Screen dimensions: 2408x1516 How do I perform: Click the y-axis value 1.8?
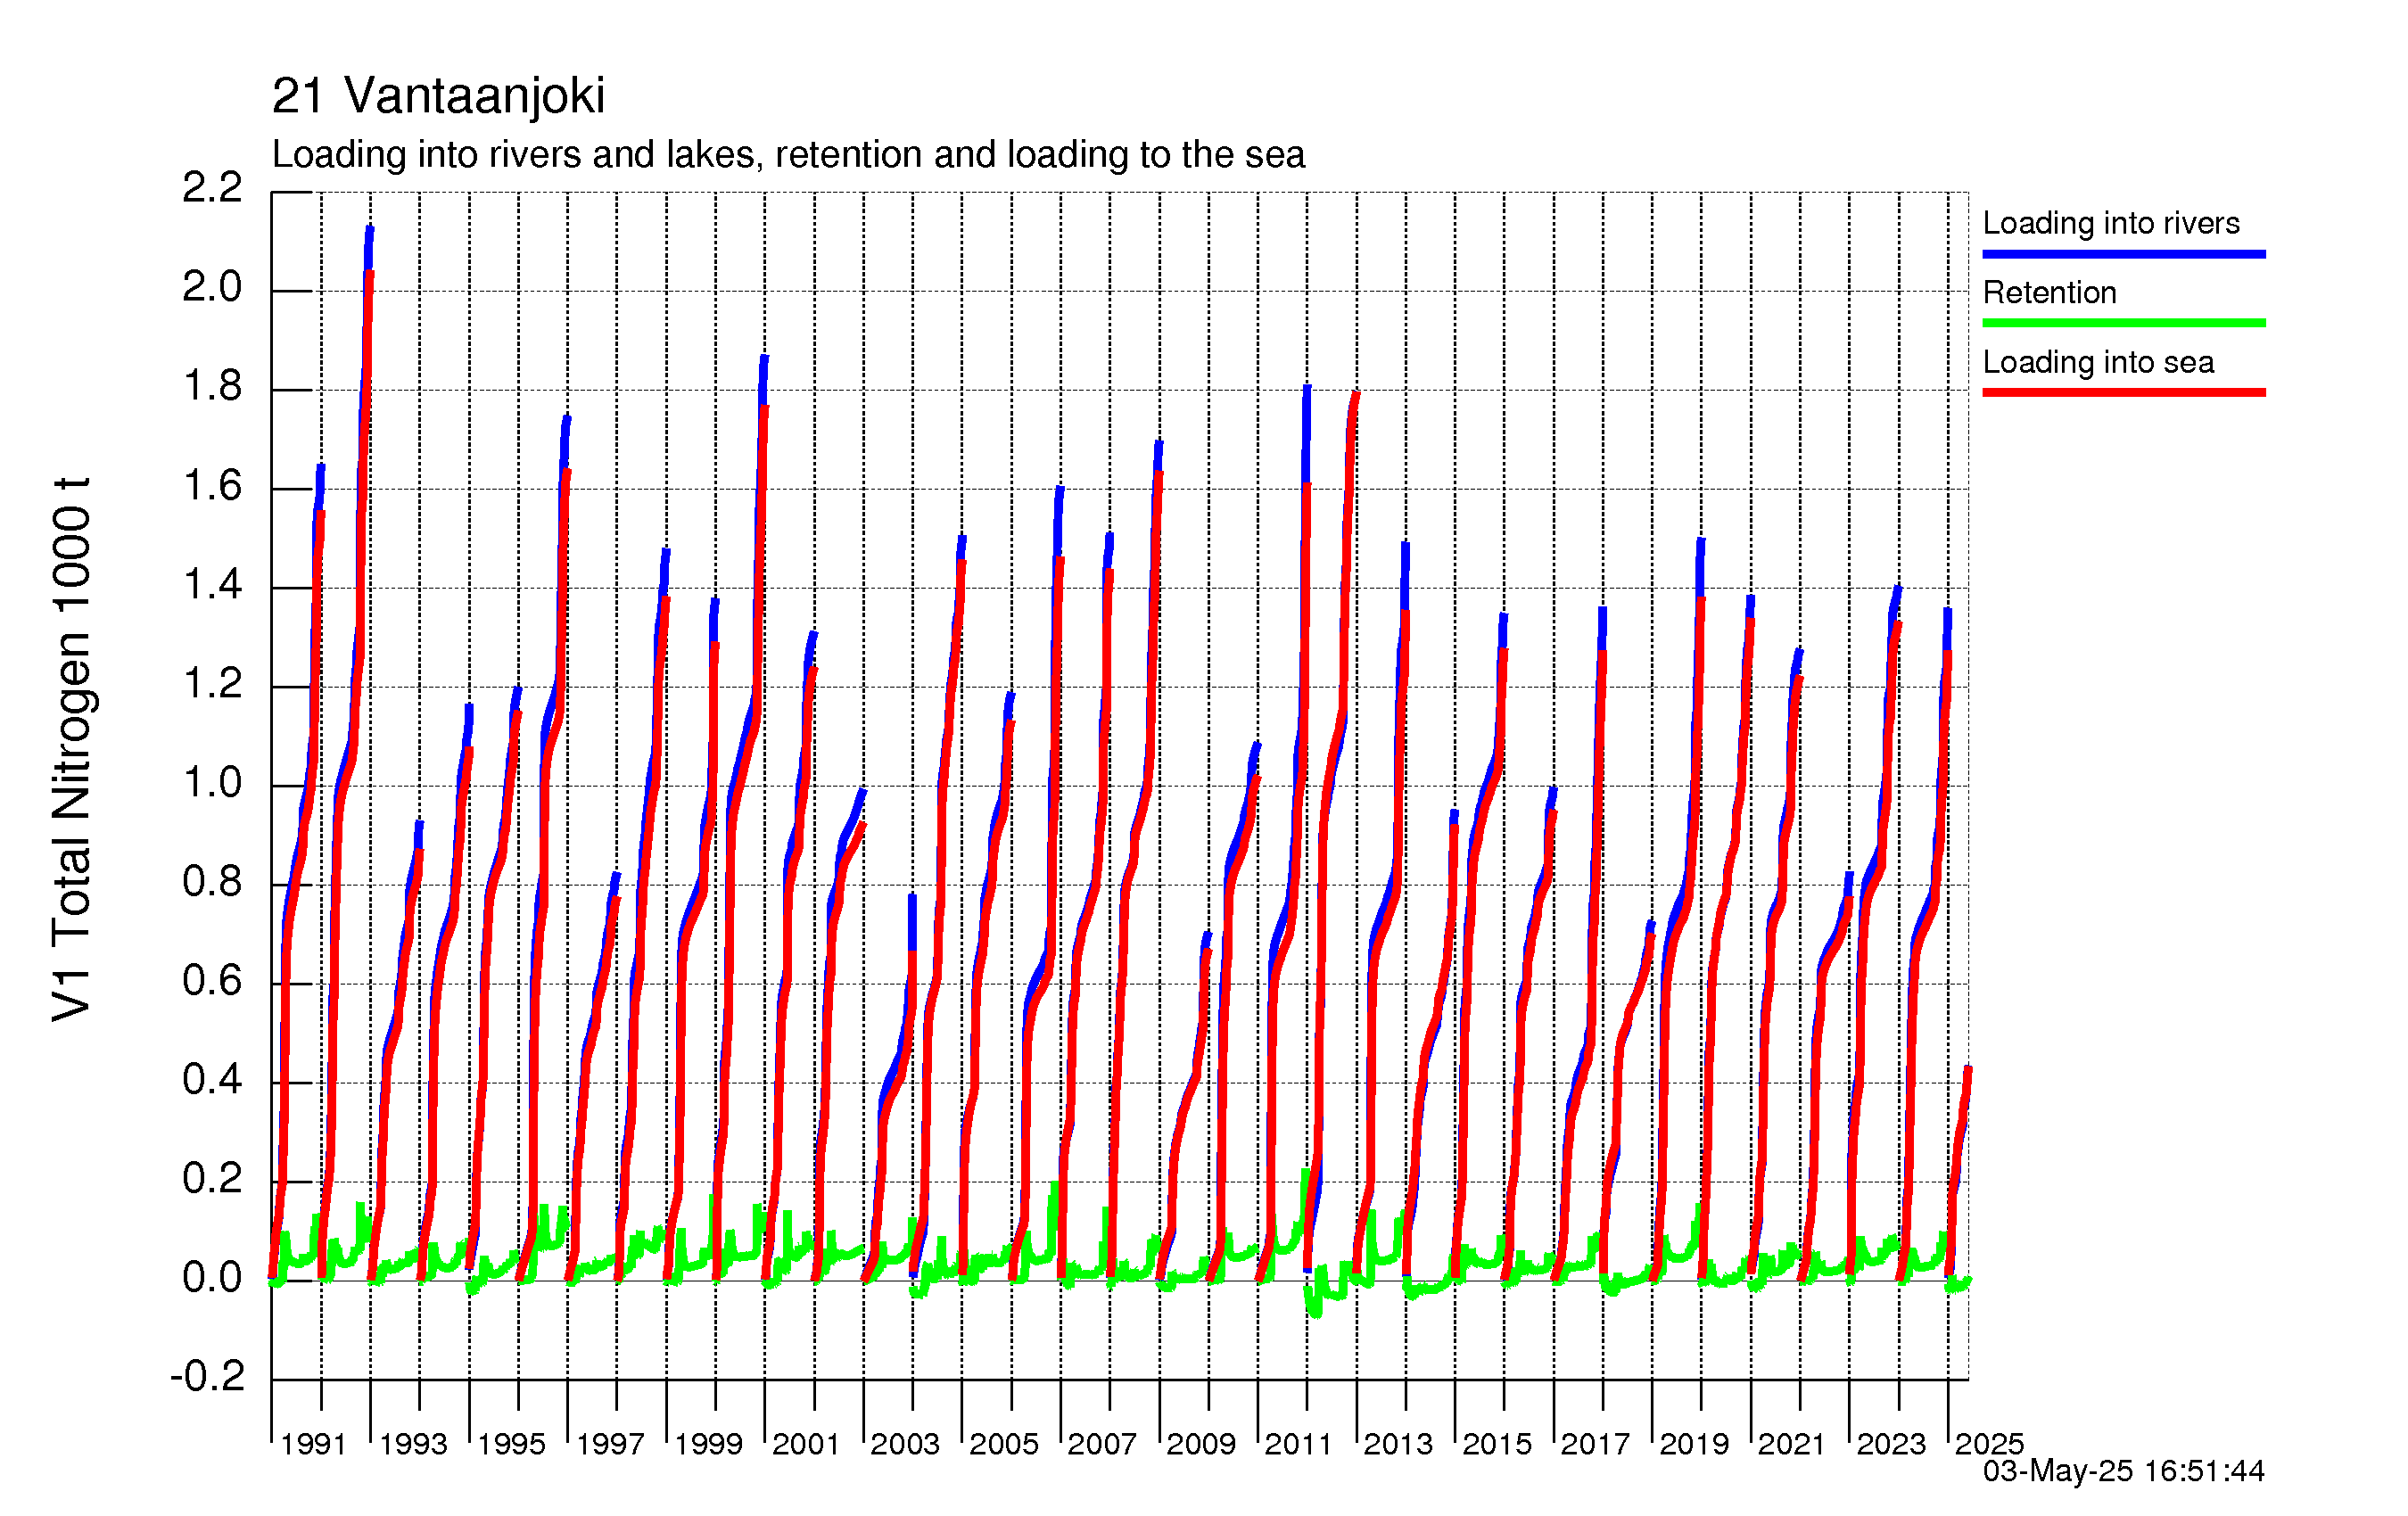pyautogui.click(x=212, y=387)
